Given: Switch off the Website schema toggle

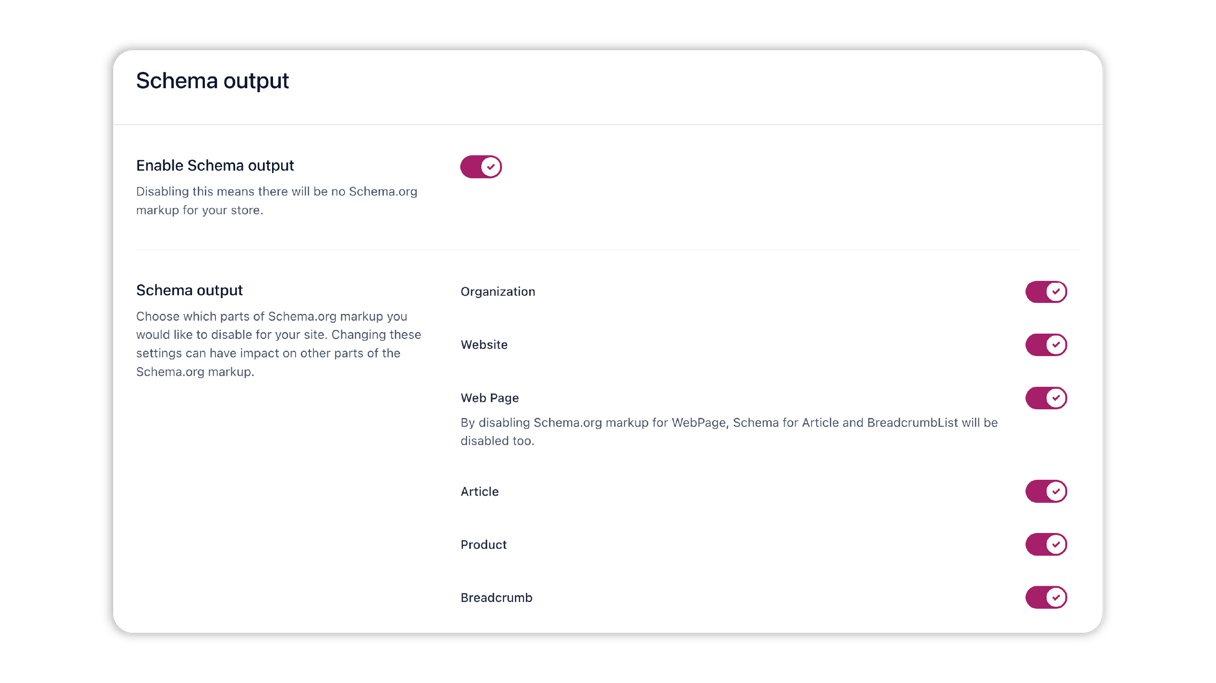Looking at the screenshot, I should pos(1046,345).
